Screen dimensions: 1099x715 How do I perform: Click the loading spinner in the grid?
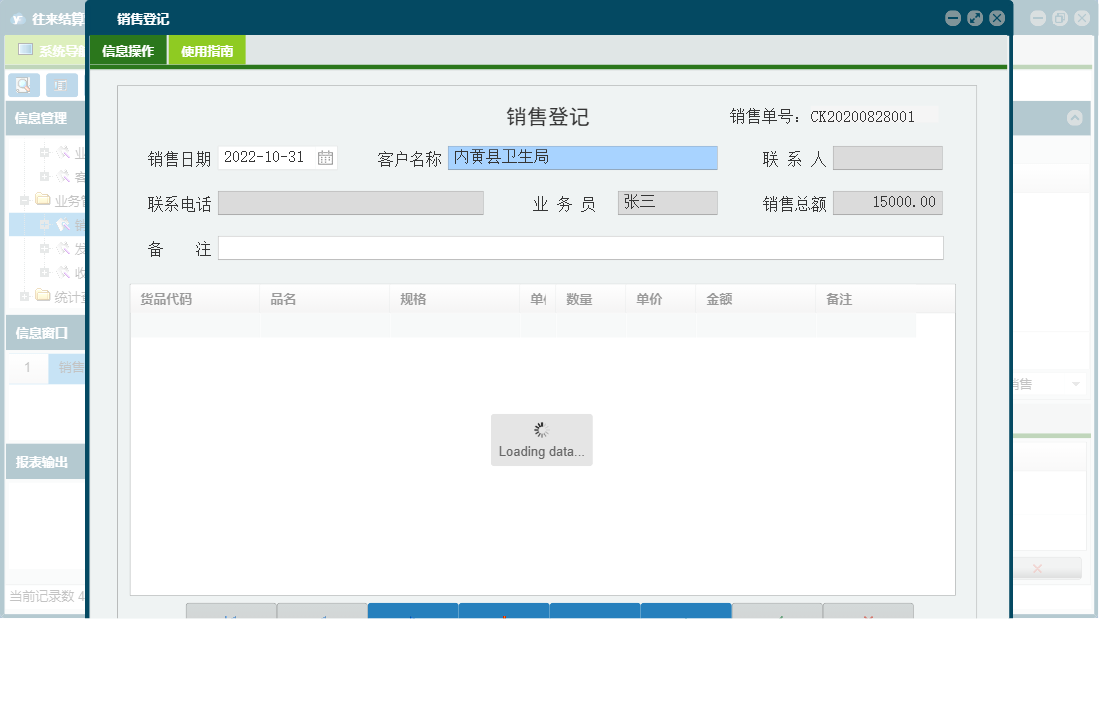pyautogui.click(x=541, y=428)
